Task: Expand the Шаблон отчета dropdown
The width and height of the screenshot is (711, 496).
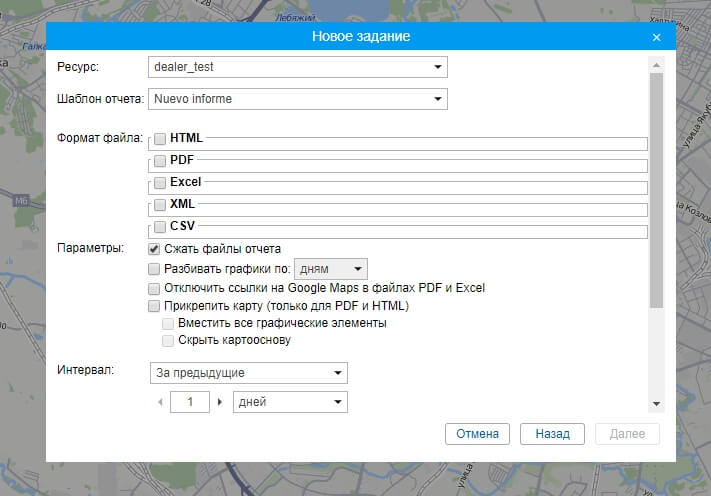Action: pyautogui.click(x=297, y=99)
